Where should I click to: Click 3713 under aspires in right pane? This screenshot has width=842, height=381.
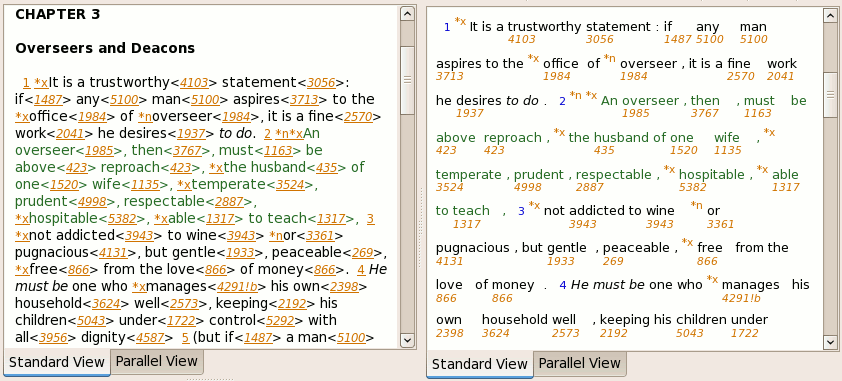tap(449, 76)
